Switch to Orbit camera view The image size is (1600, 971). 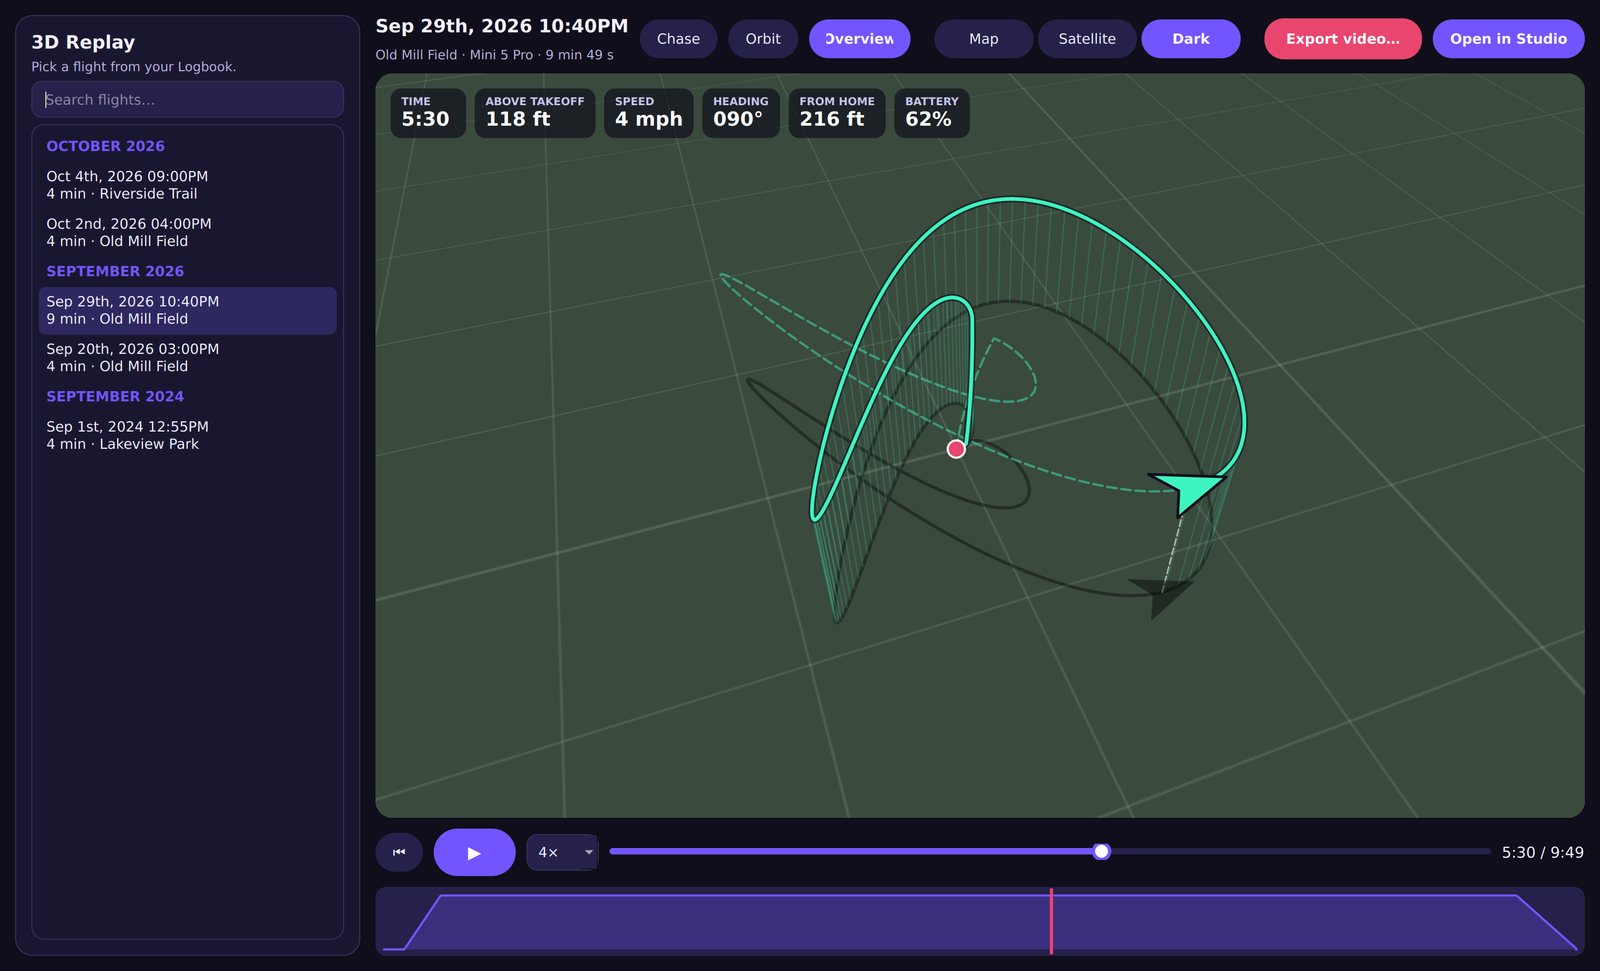763,39
